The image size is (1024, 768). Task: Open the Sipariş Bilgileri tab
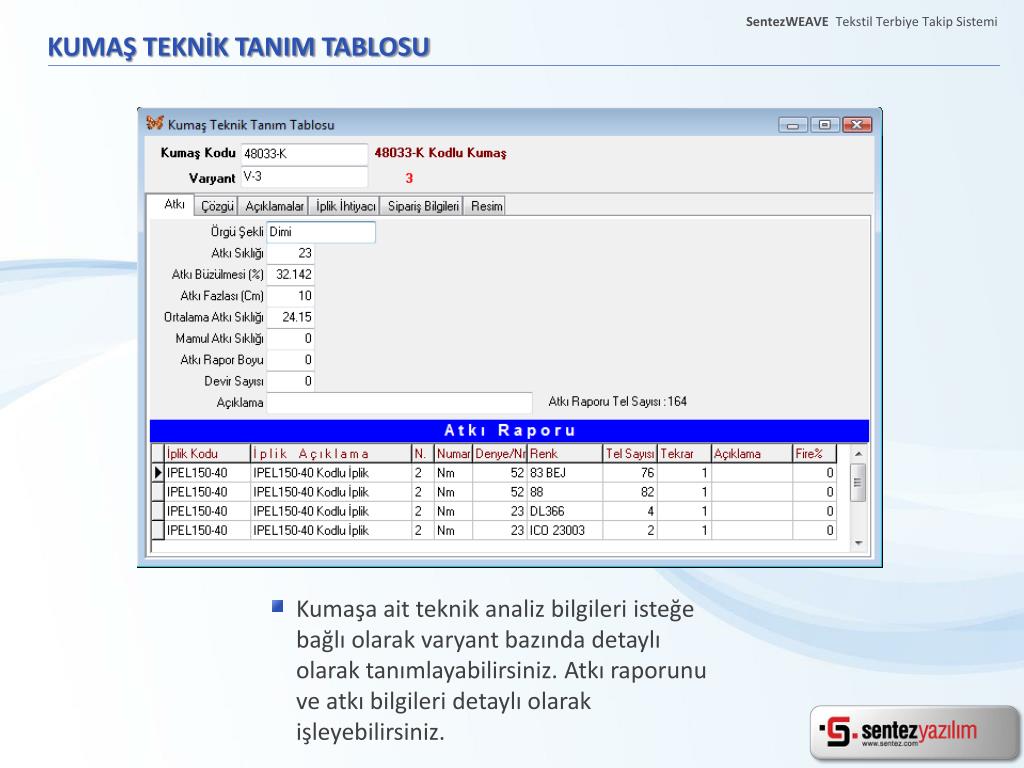tap(423, 206)
